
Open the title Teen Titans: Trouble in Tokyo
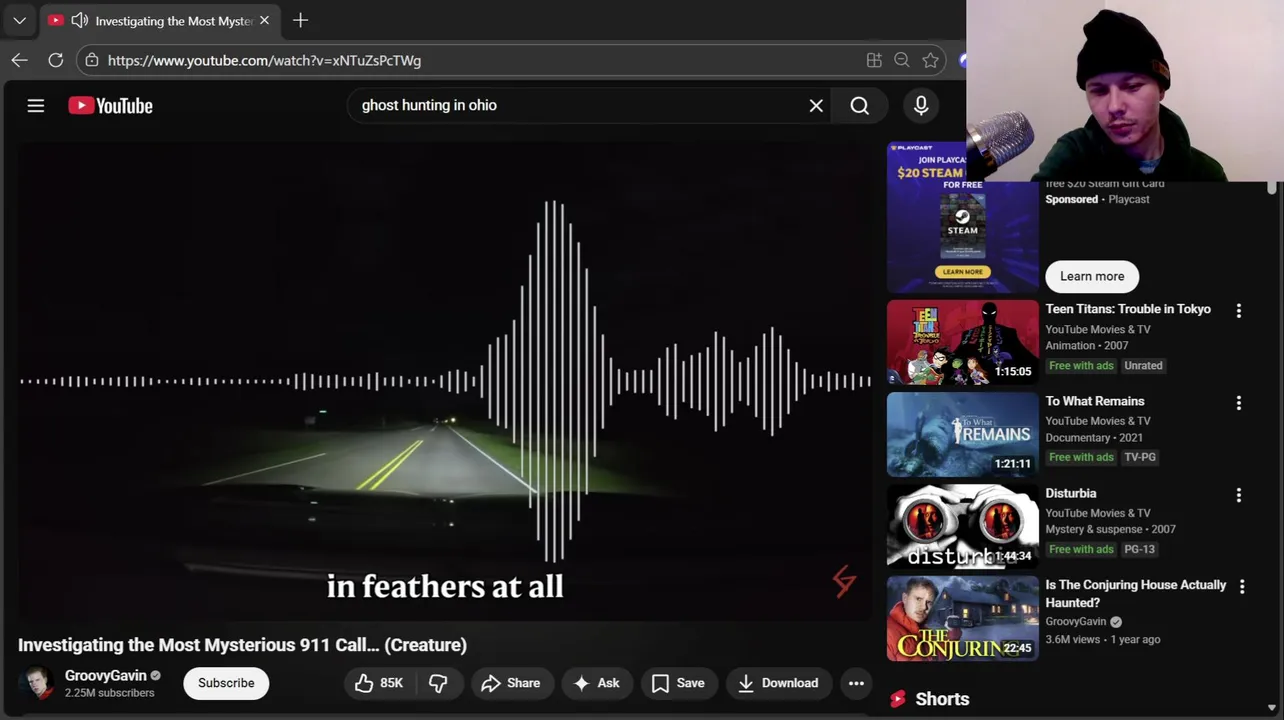1128,309
